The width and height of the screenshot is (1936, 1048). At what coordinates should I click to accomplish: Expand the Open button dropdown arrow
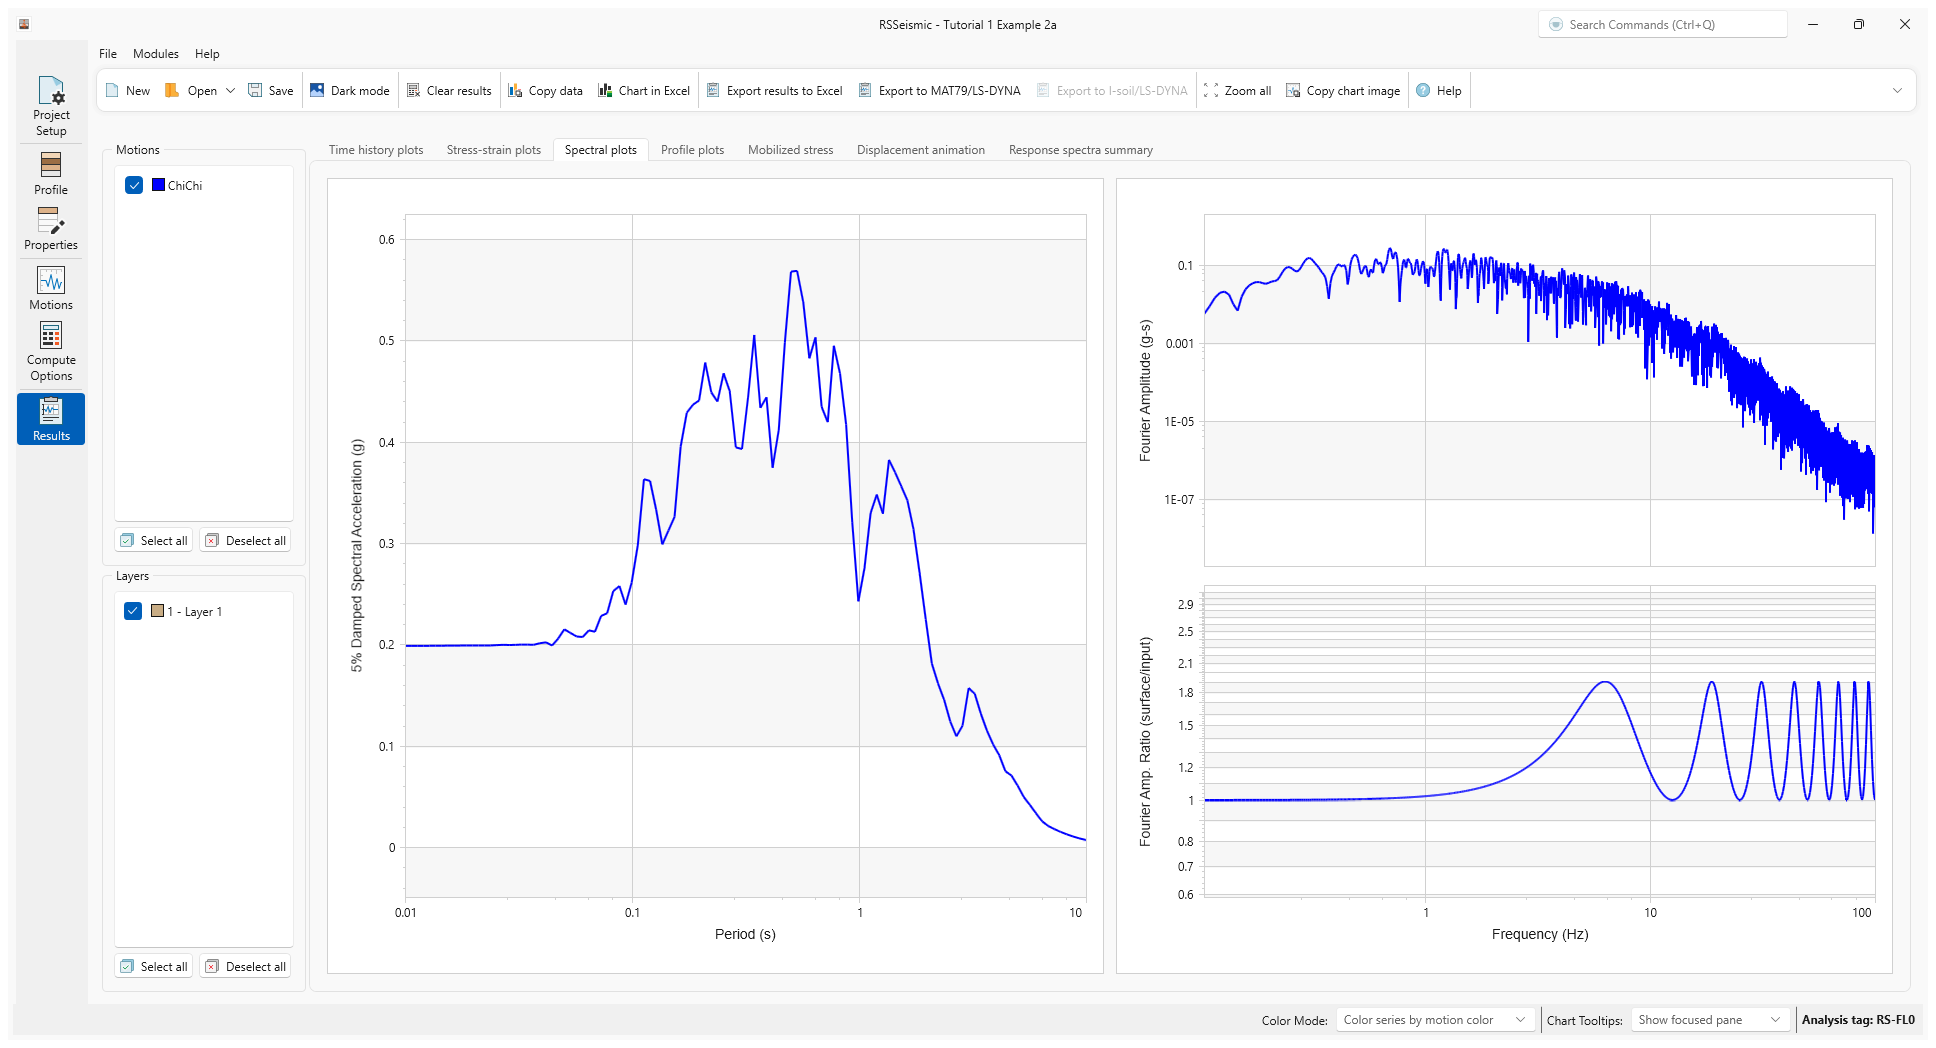click(230, 91)
